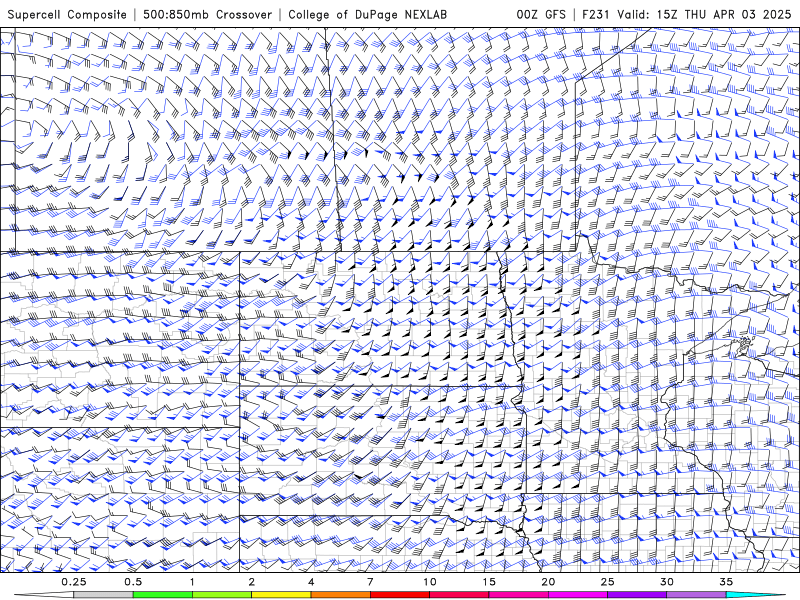Select the gray color bar segment
The width and height of the screenshot is (800, 600).
(x=103, y=595)
